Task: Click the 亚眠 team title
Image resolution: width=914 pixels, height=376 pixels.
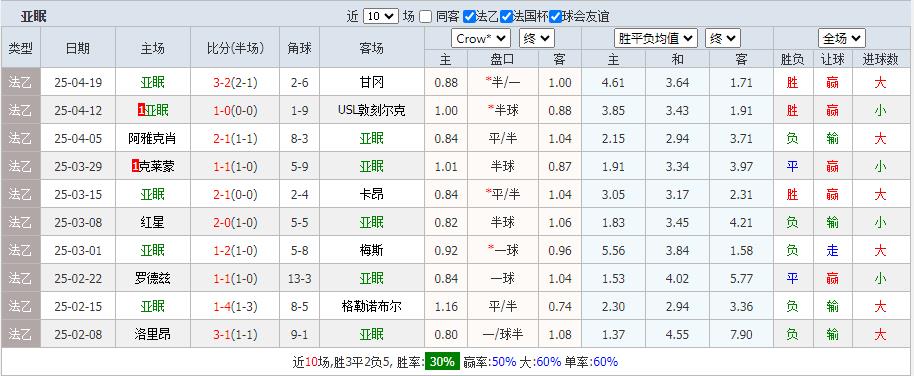Action: 33,16
